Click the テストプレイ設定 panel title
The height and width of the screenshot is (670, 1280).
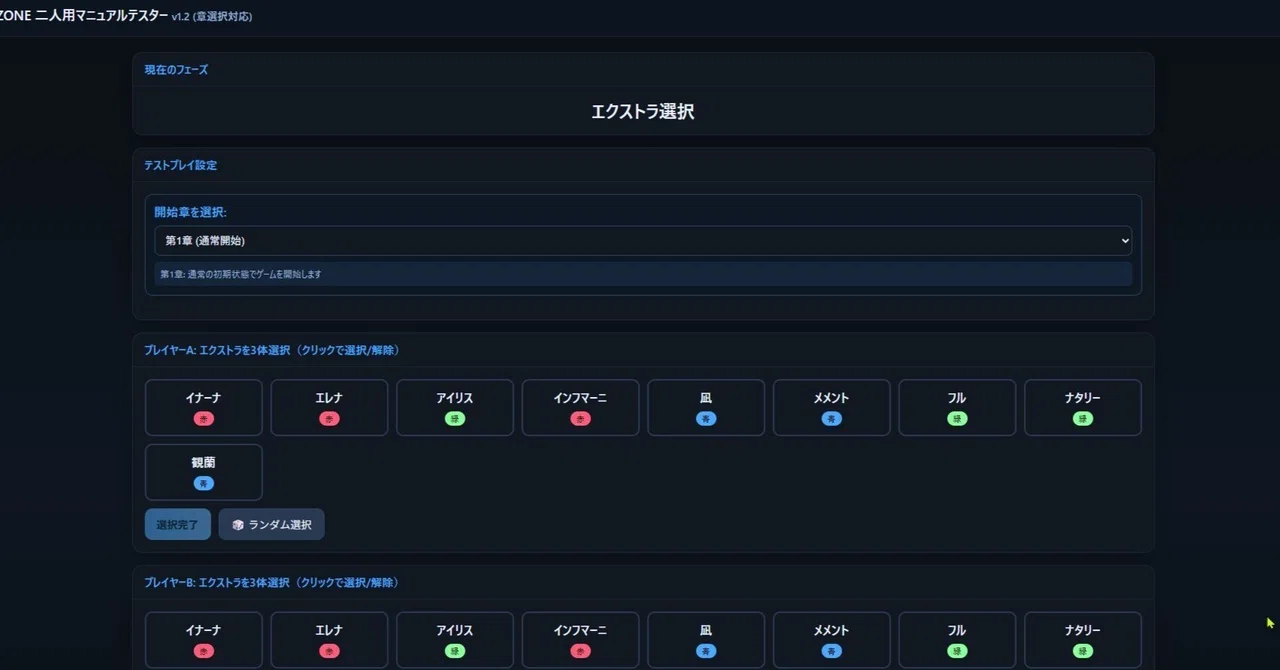(180, 165)
